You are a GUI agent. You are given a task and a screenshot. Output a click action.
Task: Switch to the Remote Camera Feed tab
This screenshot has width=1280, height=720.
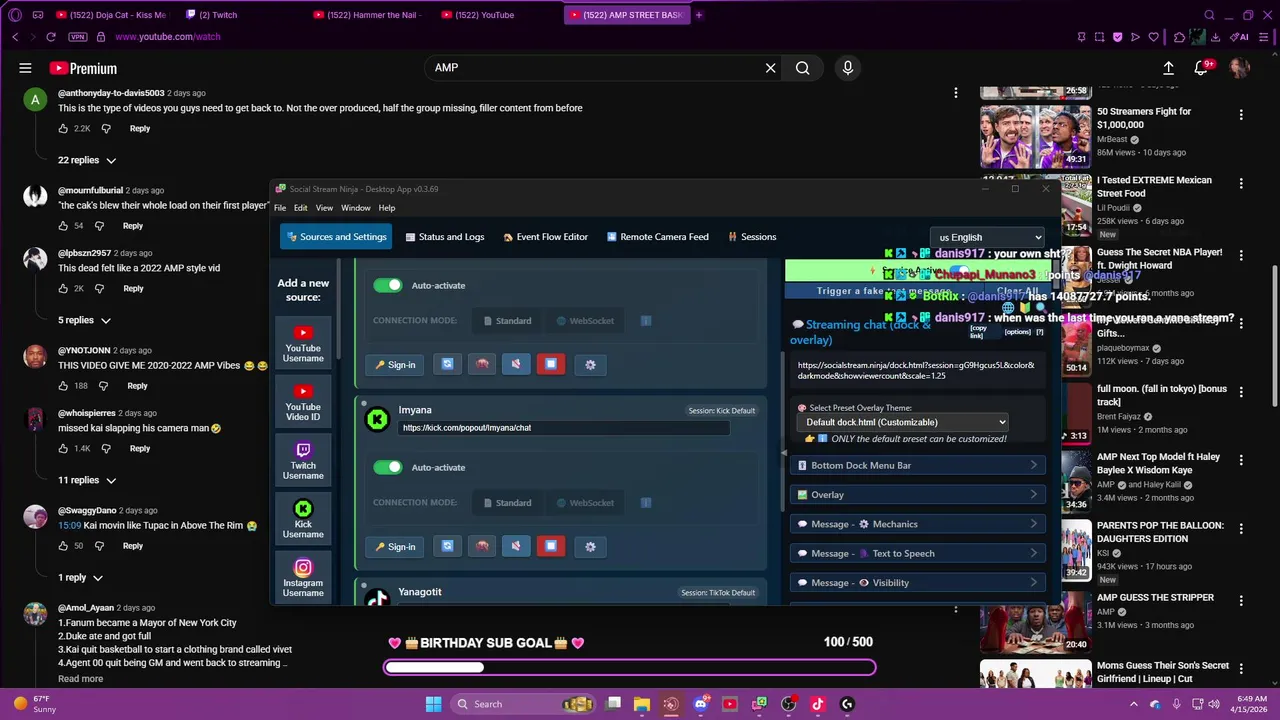coord(657,237)
